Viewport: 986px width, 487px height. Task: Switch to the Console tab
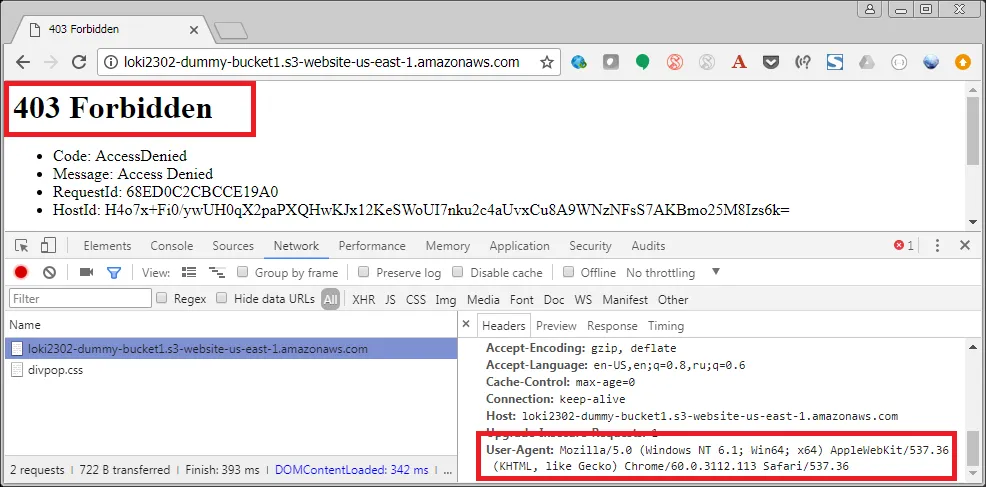(172, 246)
